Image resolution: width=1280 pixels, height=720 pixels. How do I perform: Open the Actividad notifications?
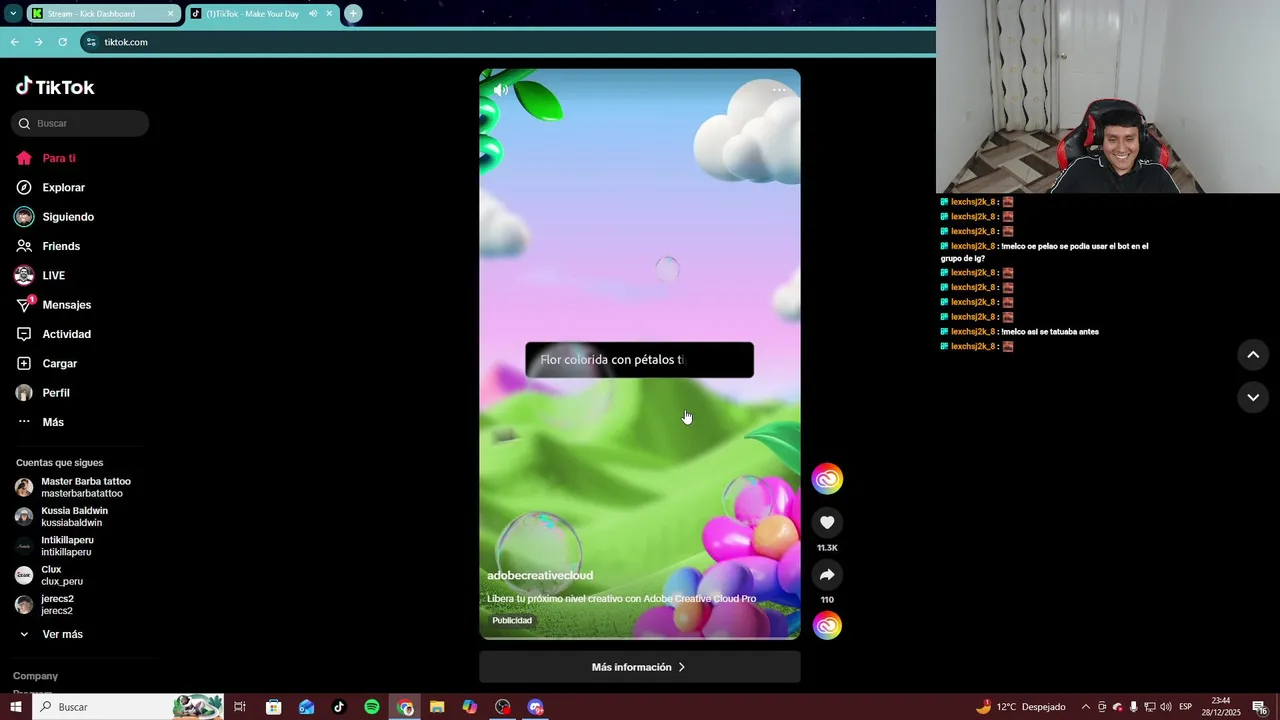53,334
